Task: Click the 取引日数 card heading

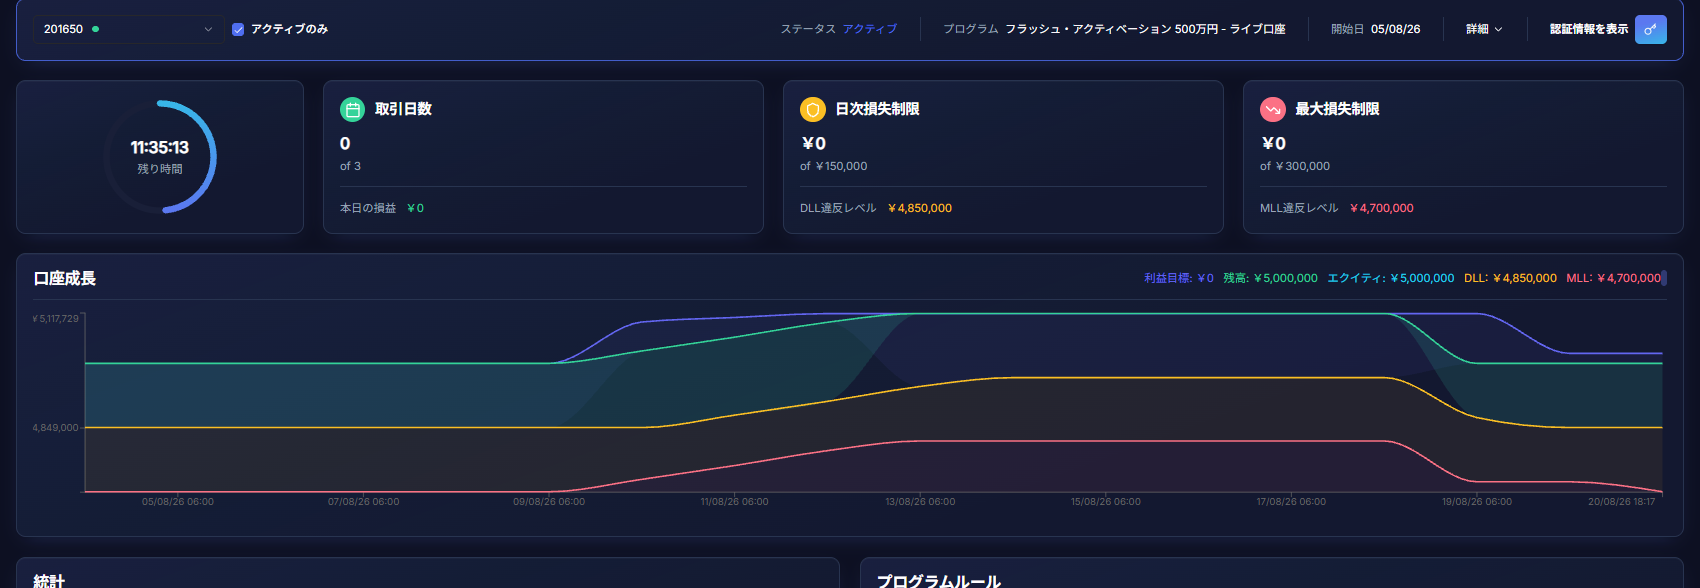Action: click(x=403, y=109)
